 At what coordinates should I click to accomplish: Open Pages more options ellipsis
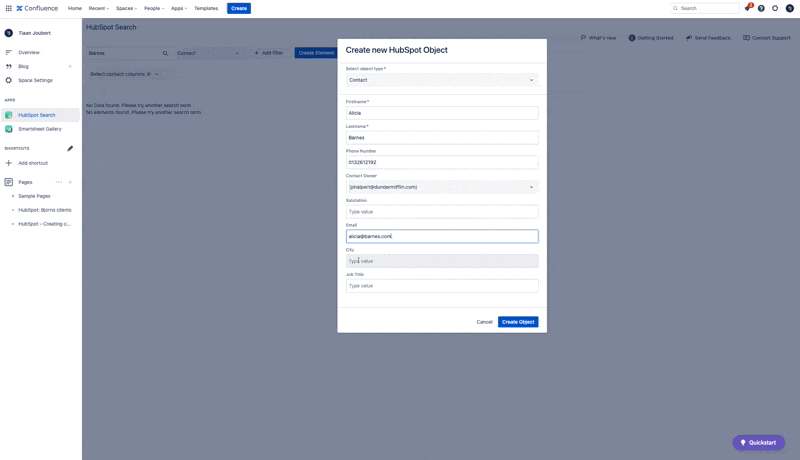pyautogui.click(x=59, y=182)
